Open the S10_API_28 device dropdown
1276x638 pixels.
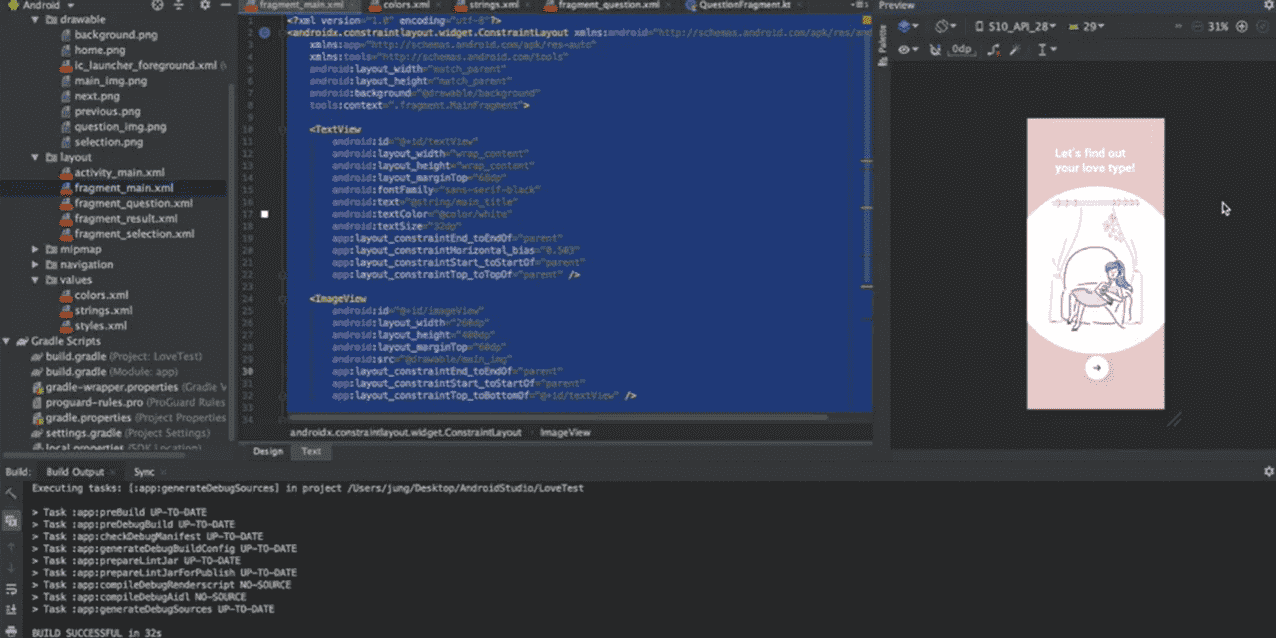coord(1014,27)
